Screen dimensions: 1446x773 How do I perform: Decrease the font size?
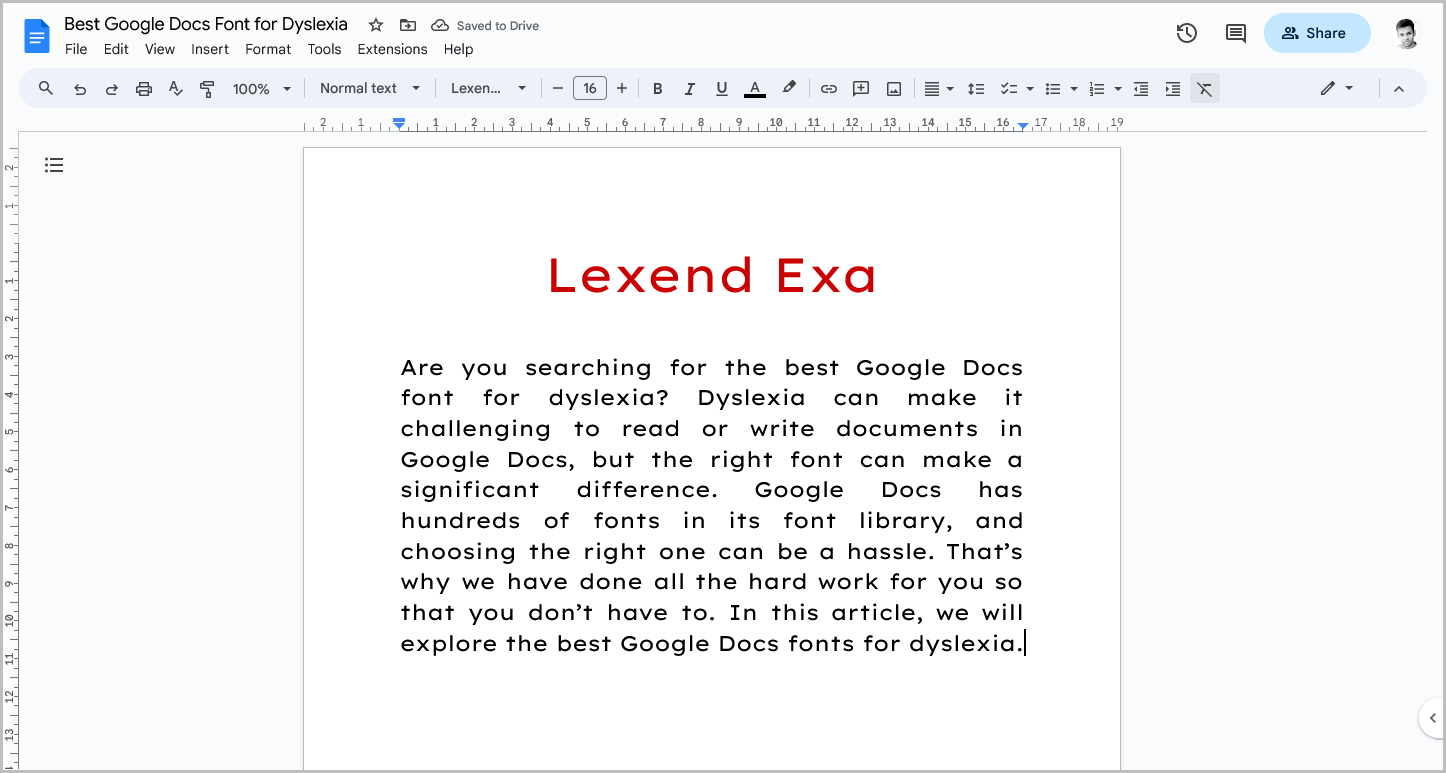click(x=558, y=88)
